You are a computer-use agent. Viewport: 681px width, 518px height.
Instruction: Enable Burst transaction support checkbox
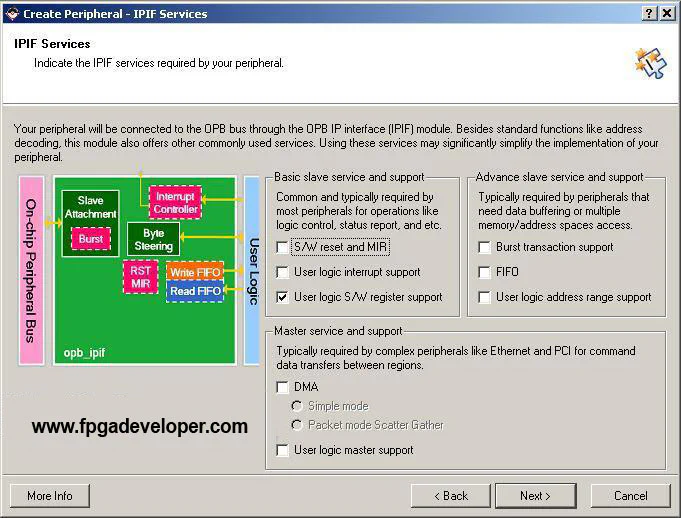(485, 247)
